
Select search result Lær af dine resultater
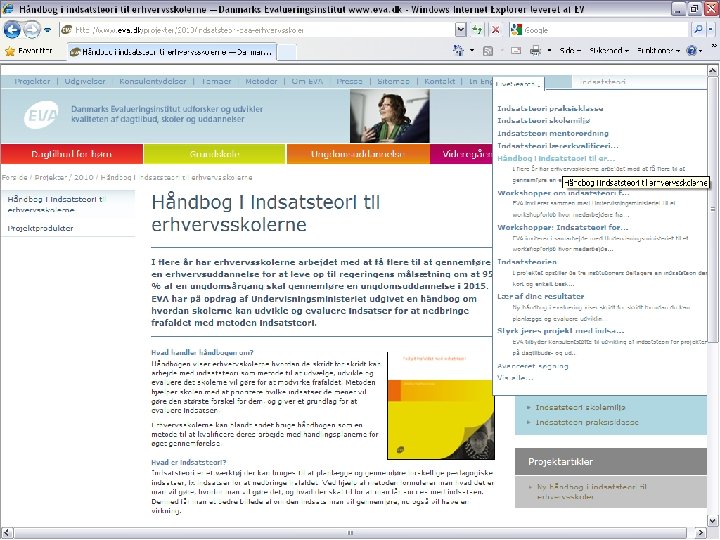pos(540,297)
